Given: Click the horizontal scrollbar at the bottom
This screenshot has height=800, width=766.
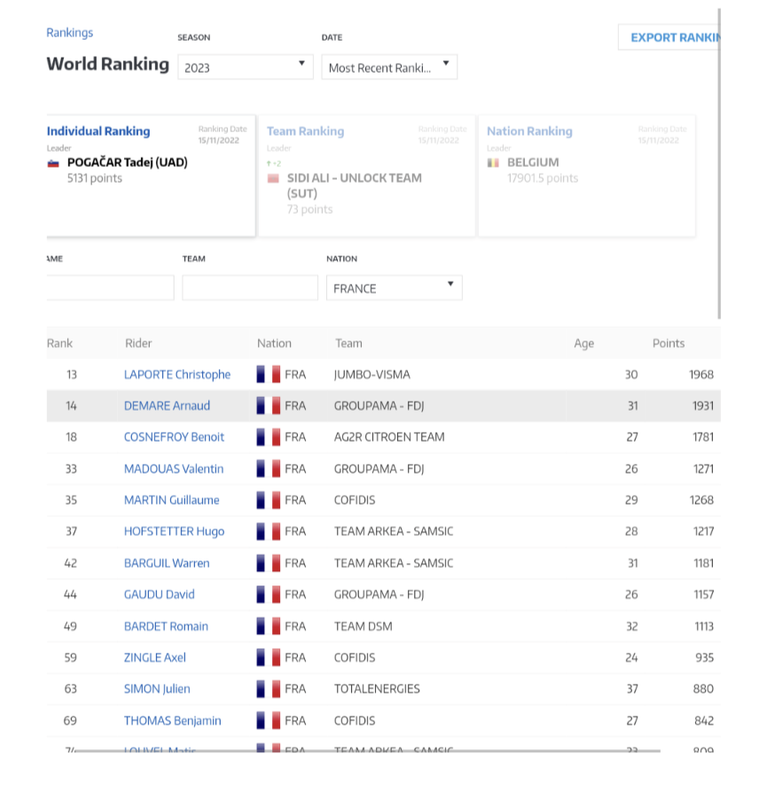Looking at the screenshot, I should tap(367, 751).
